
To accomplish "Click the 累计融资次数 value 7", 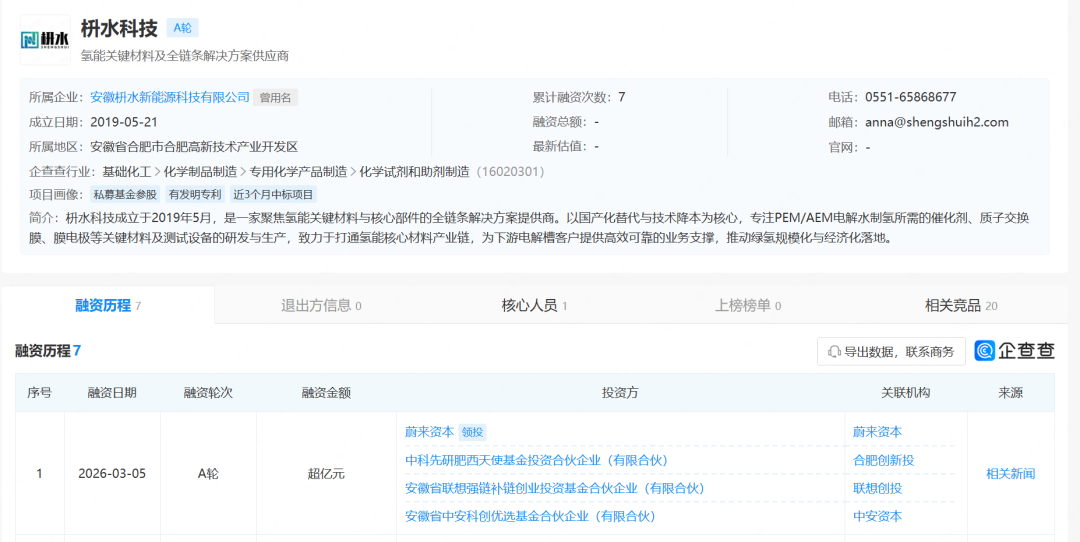I will (x=622, y=97).
